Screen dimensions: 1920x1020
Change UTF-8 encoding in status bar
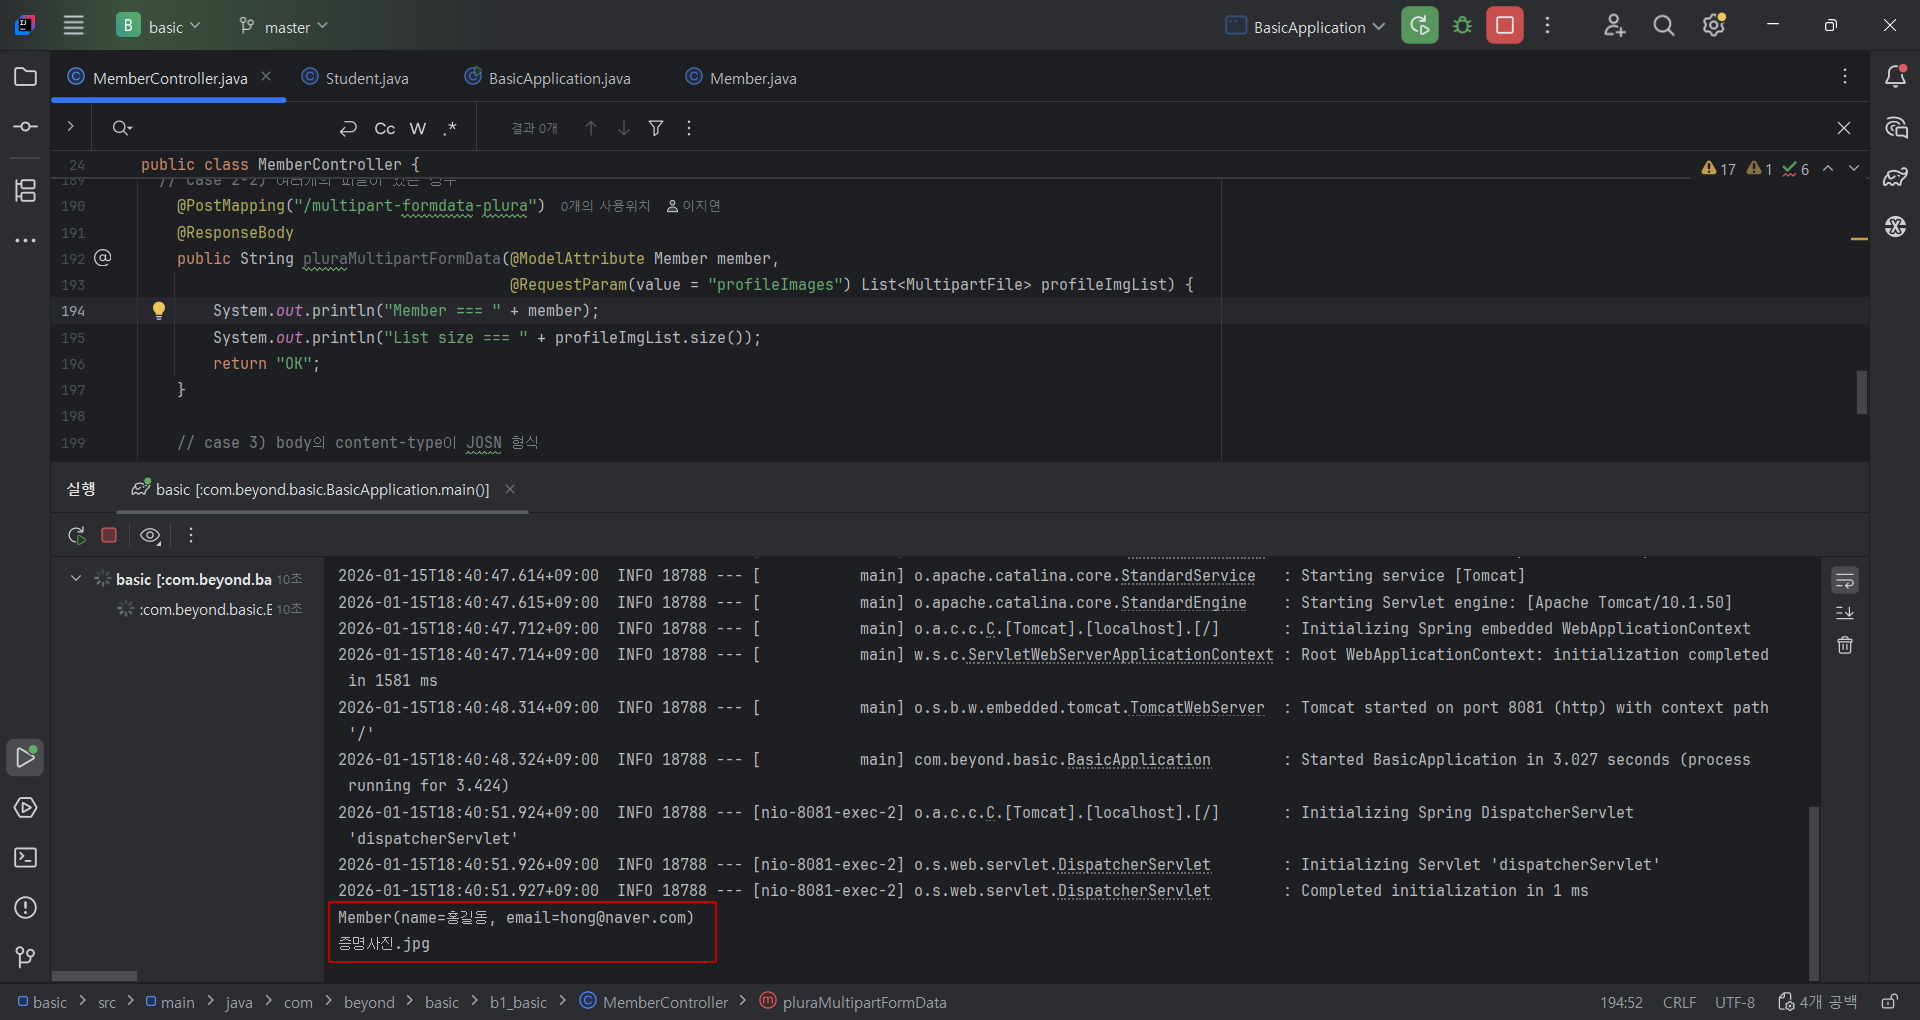click(x=1735, y=1002)
